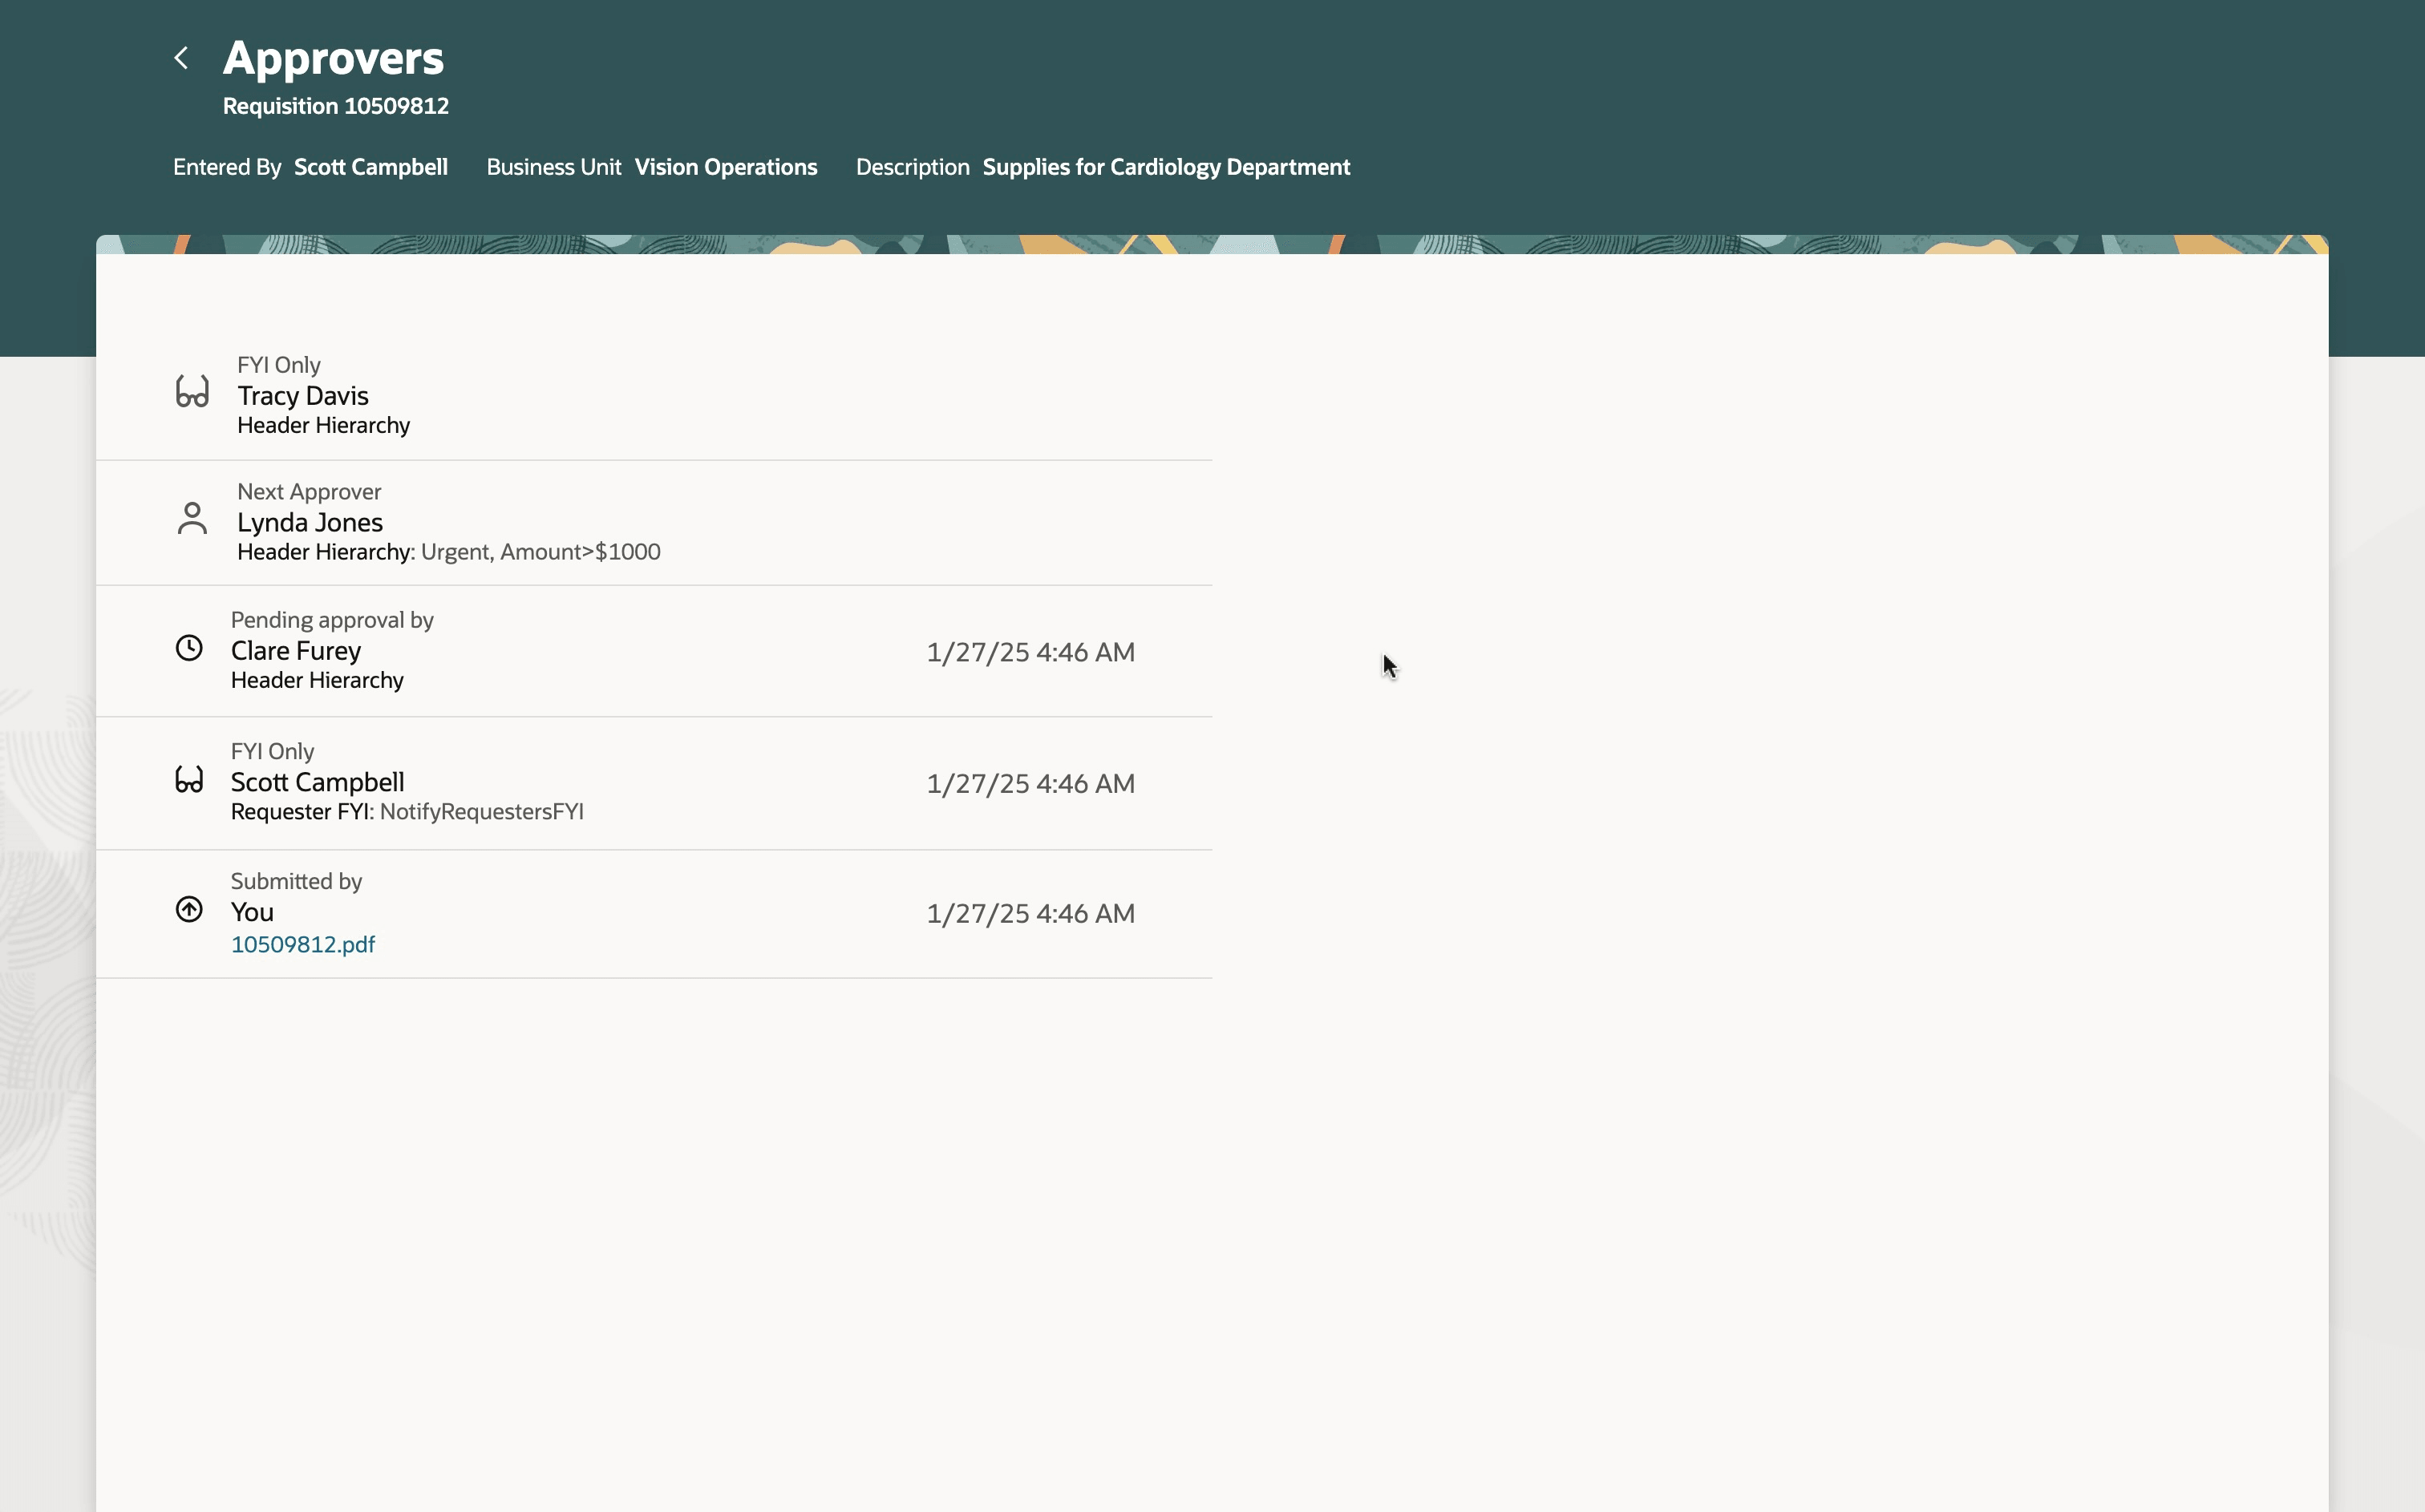Click the NotifyRequestersFYI rule text
Image resolution: width=2425 pixels, height=1512 pixels.
click(x=482, y=811)
